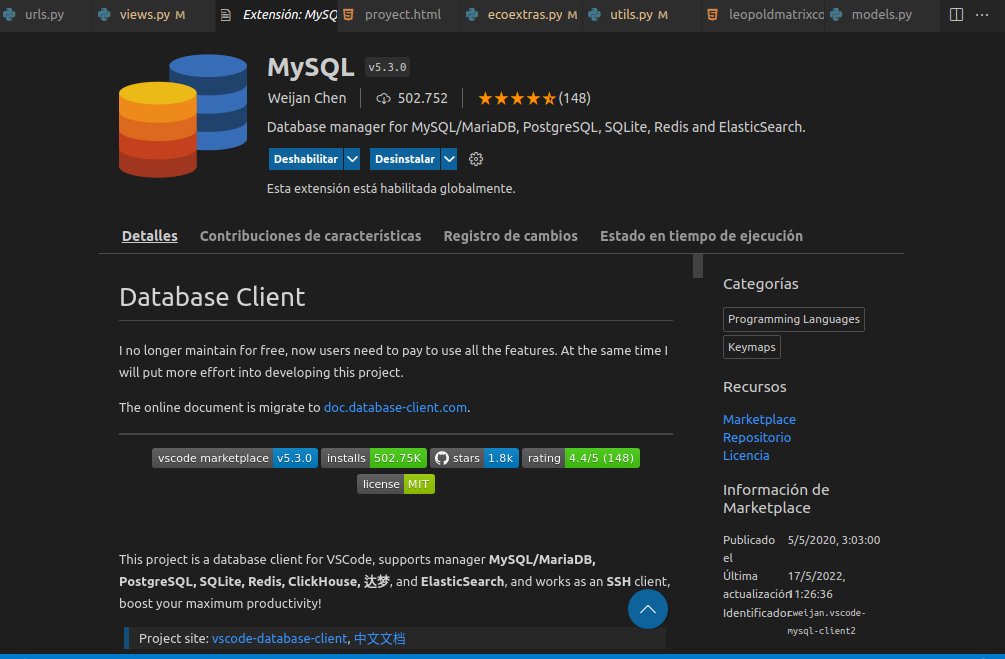Click the (148) ratings count
This screenshot has height=659, width=1005.
tap(574, 98)
